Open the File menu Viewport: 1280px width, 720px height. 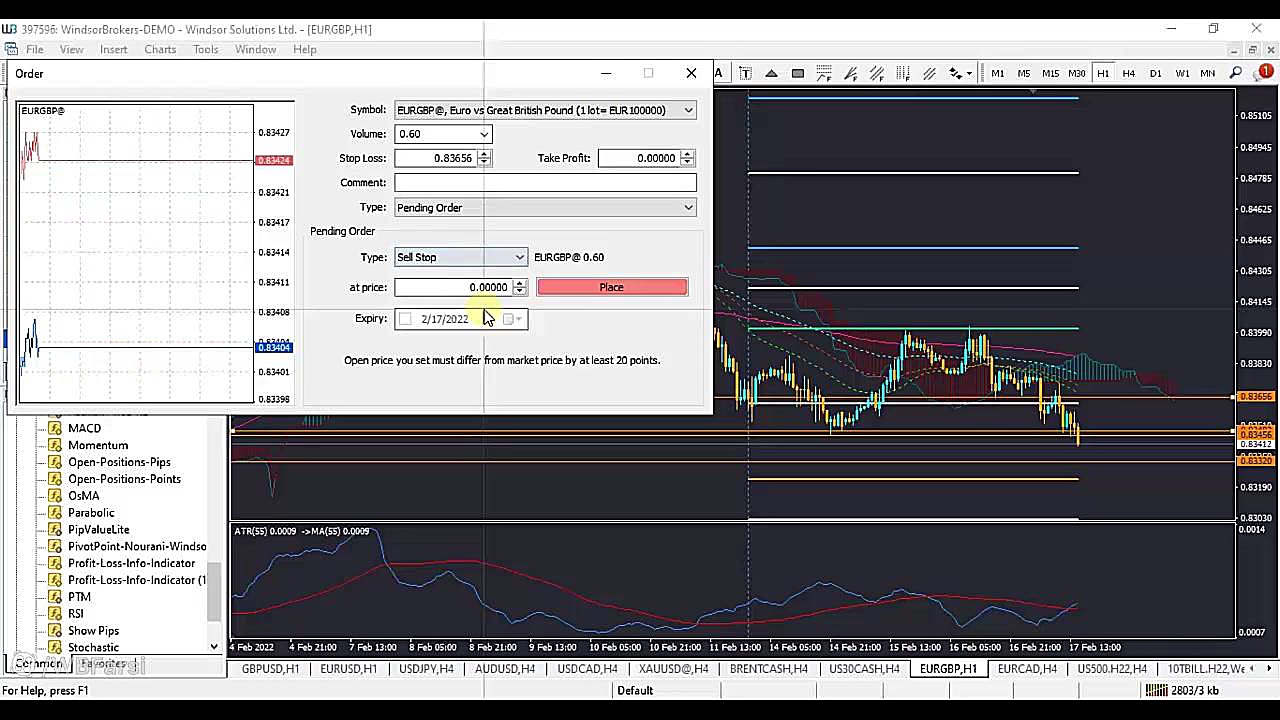(x=34, y=49)
